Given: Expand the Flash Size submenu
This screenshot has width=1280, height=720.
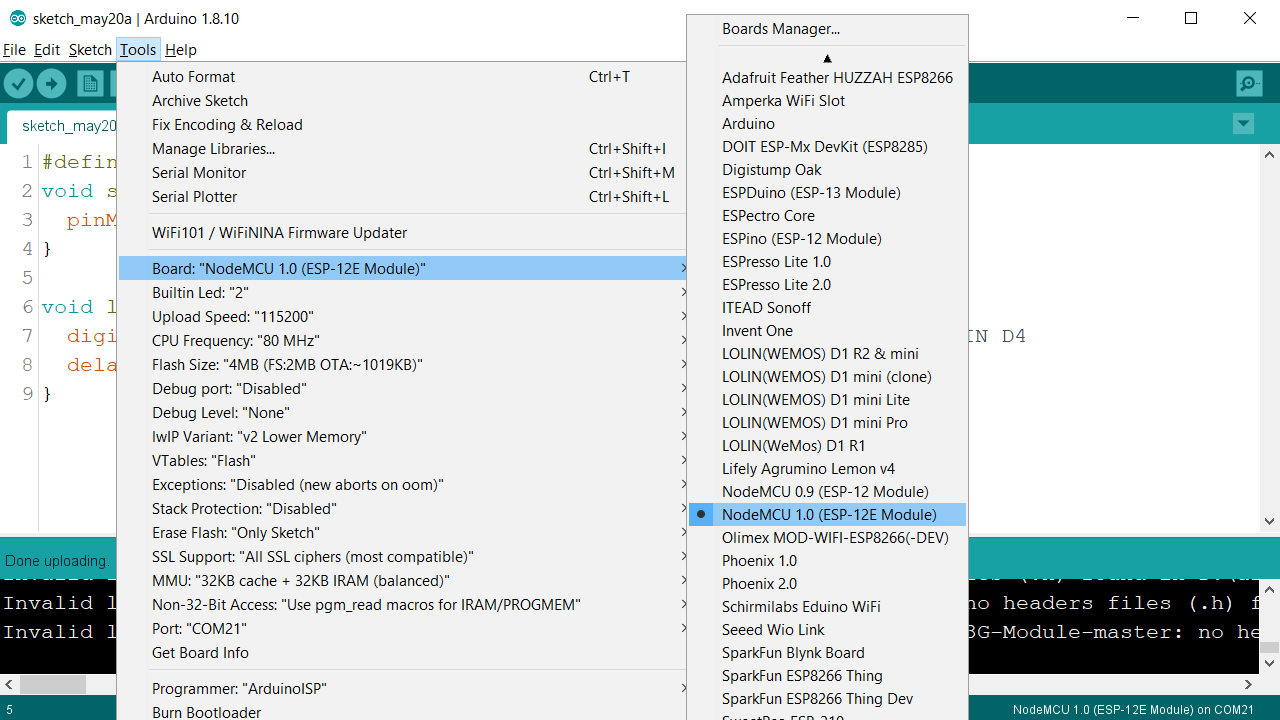Looking at the screenshot, I should click(x=404, y=364).
